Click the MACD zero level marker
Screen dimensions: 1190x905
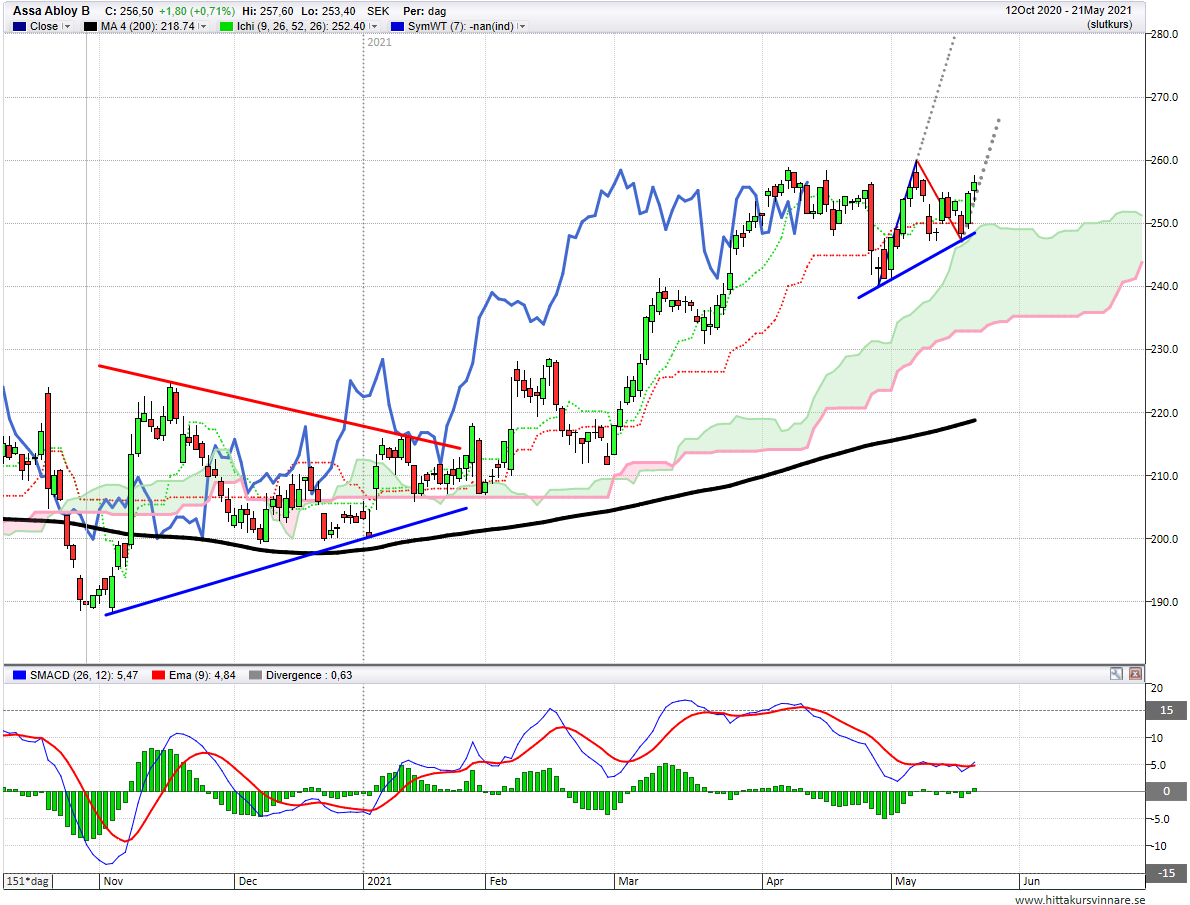(1166, 791)
